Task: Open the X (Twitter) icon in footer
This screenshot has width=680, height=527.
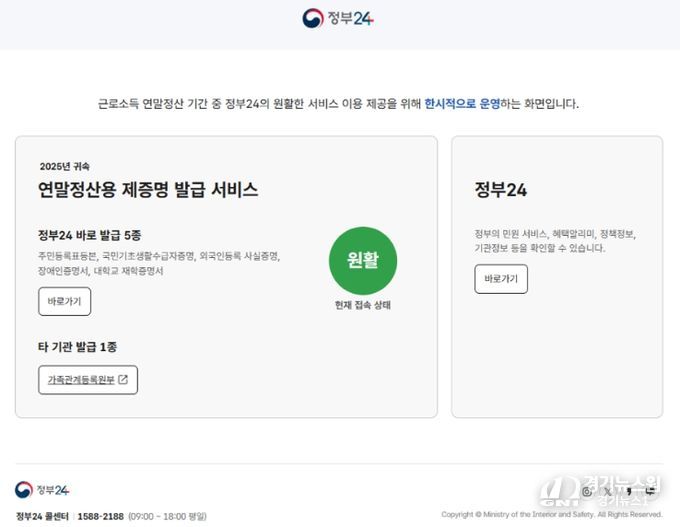Action: point(608,491)
